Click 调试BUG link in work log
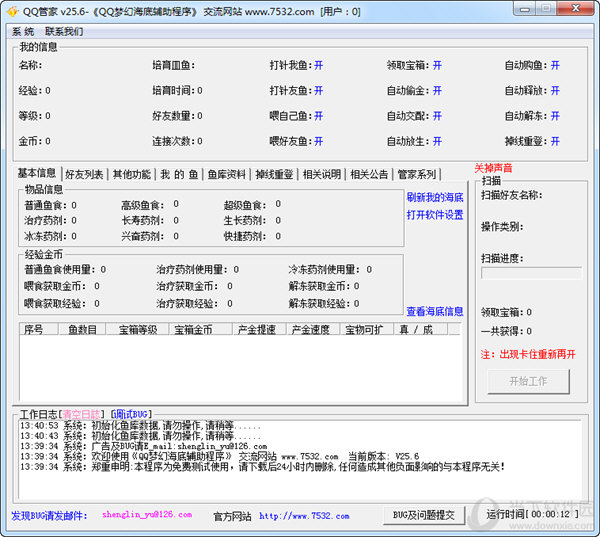 point(131,414)
